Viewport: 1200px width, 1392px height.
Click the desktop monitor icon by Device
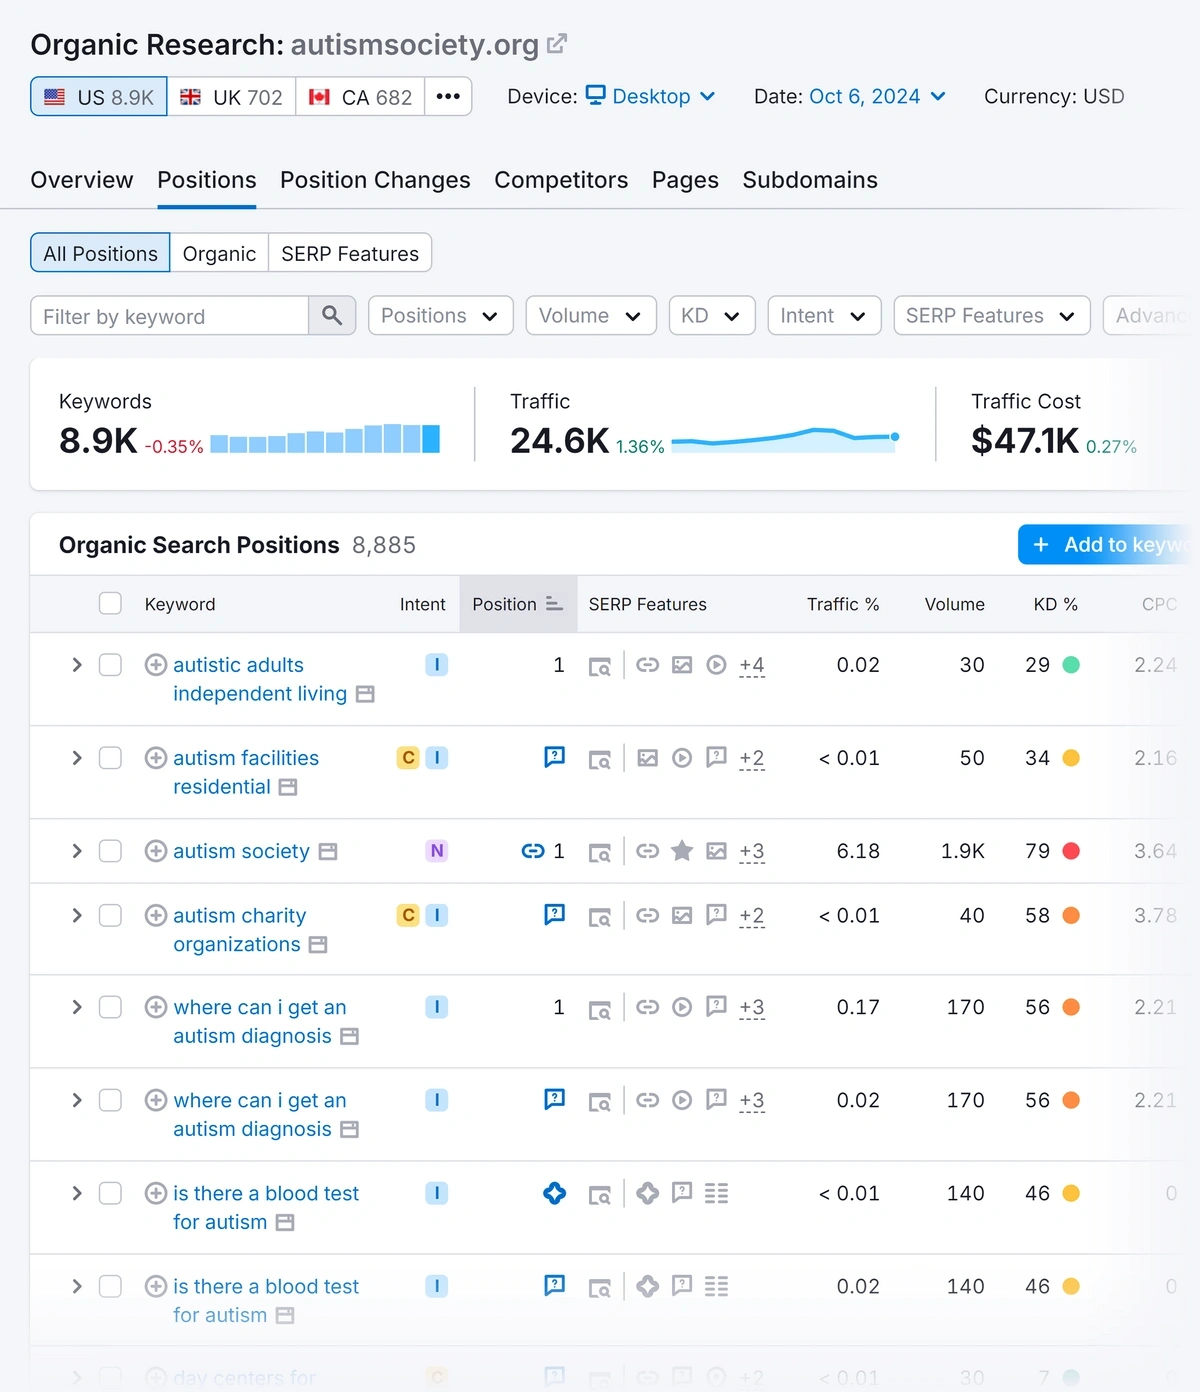[596, 95]
